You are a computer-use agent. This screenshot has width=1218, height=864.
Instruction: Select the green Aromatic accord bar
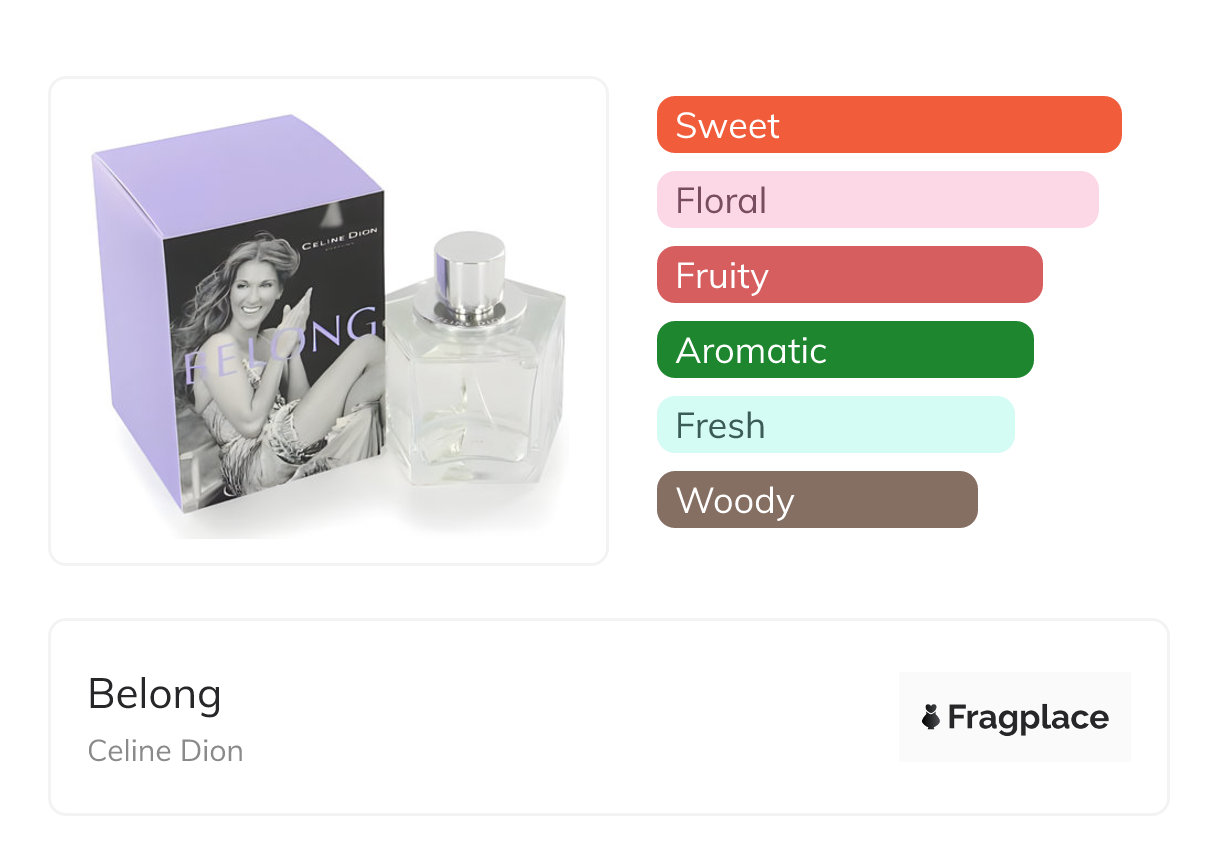(844, 350)
